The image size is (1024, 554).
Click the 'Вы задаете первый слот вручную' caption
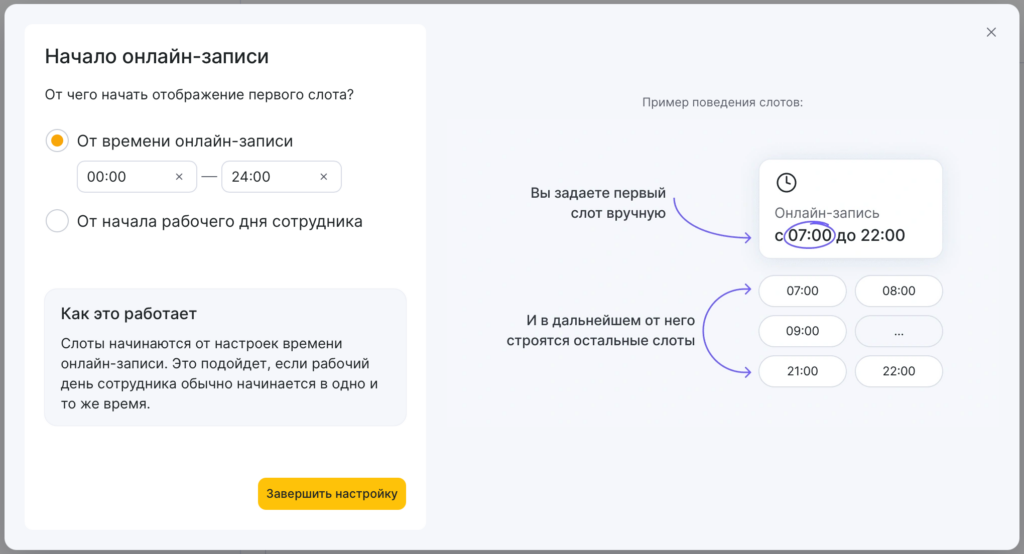point(598,203)
